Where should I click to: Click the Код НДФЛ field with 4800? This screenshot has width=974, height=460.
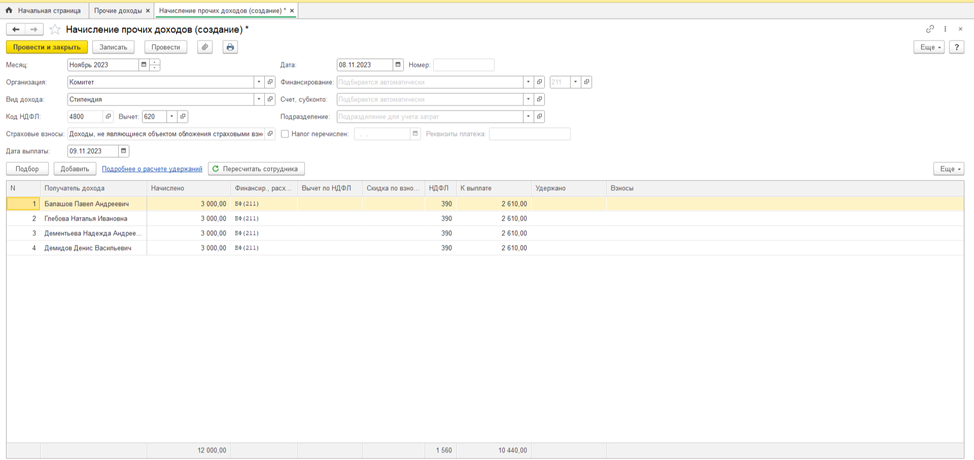point(85,116)
